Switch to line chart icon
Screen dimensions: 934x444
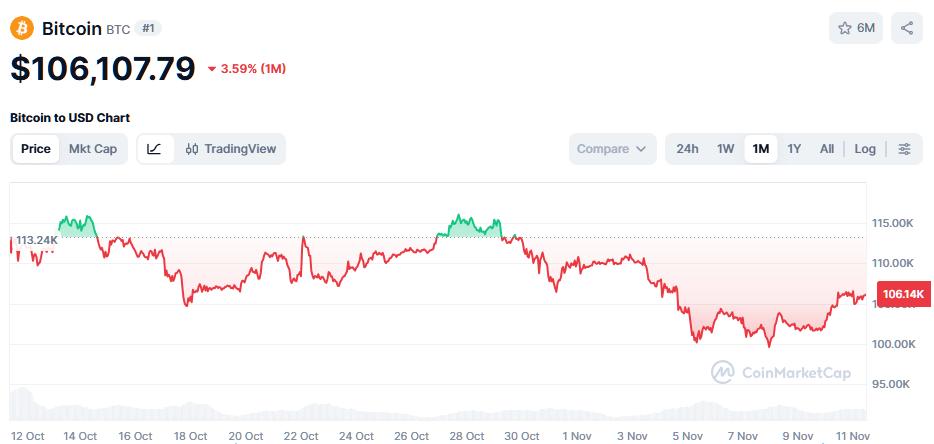pos(154,149)
